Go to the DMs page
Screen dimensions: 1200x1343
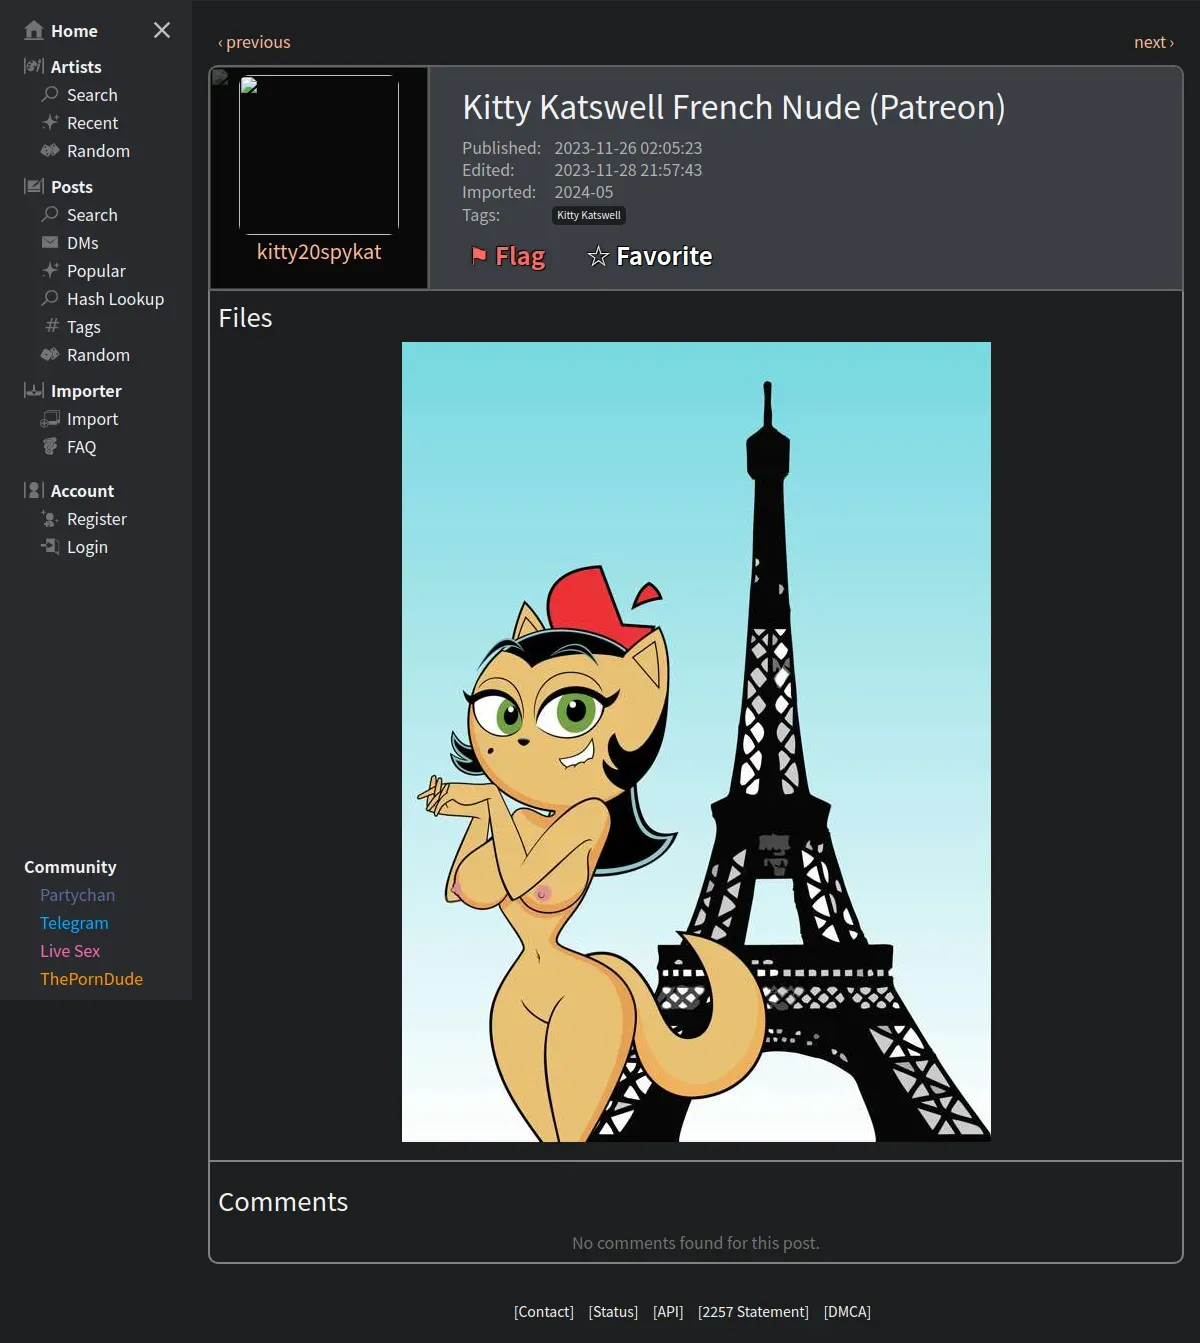click(82, 243)
